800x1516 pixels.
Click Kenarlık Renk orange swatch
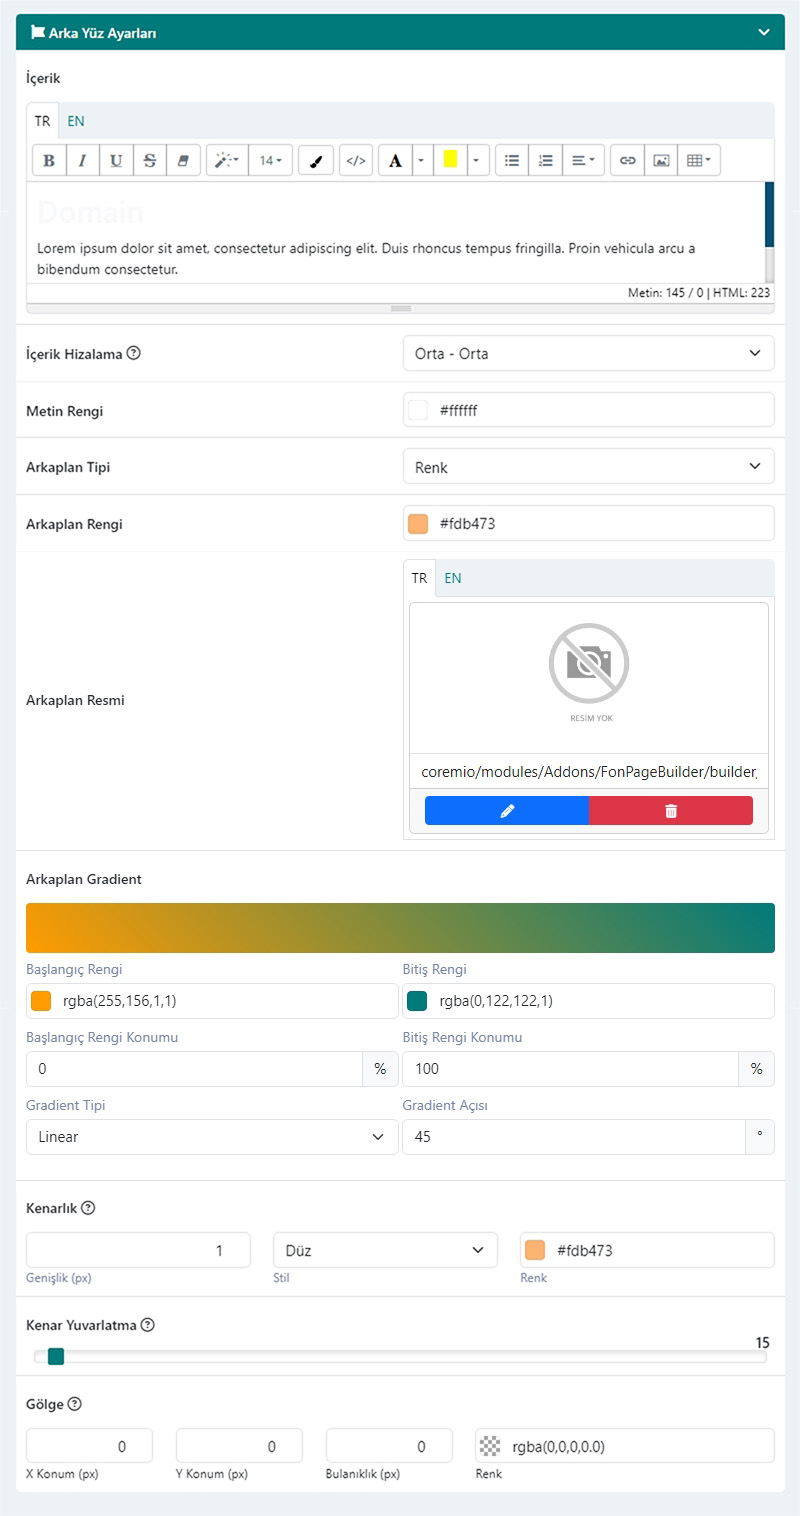(535, 1250)
